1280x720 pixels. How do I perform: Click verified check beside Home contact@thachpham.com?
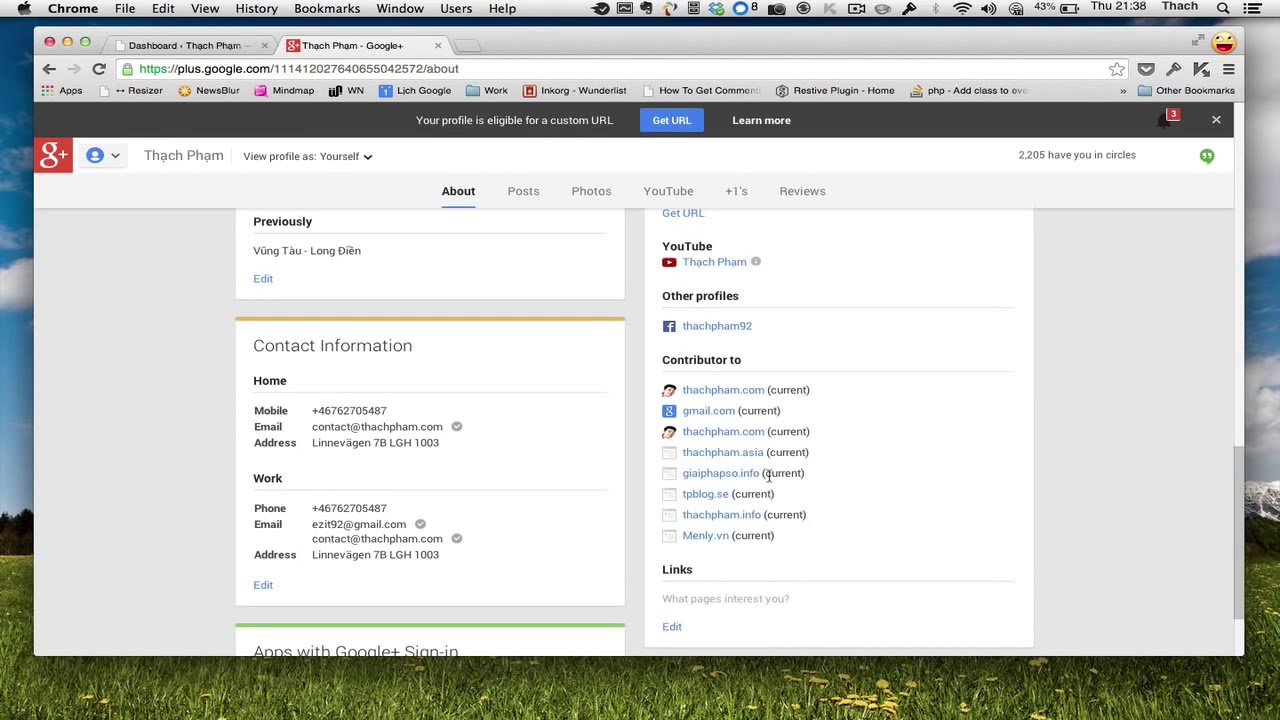(x=456, y=427)
